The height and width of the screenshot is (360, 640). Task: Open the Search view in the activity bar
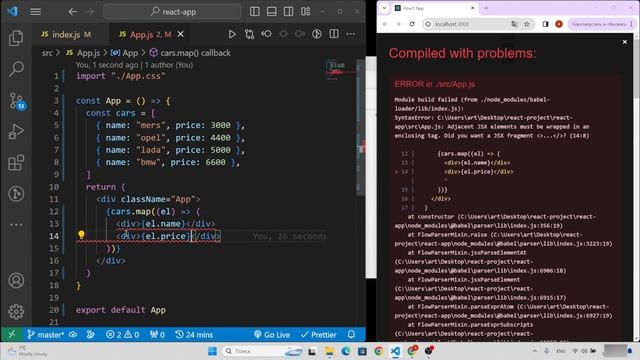tap(16, 69)
